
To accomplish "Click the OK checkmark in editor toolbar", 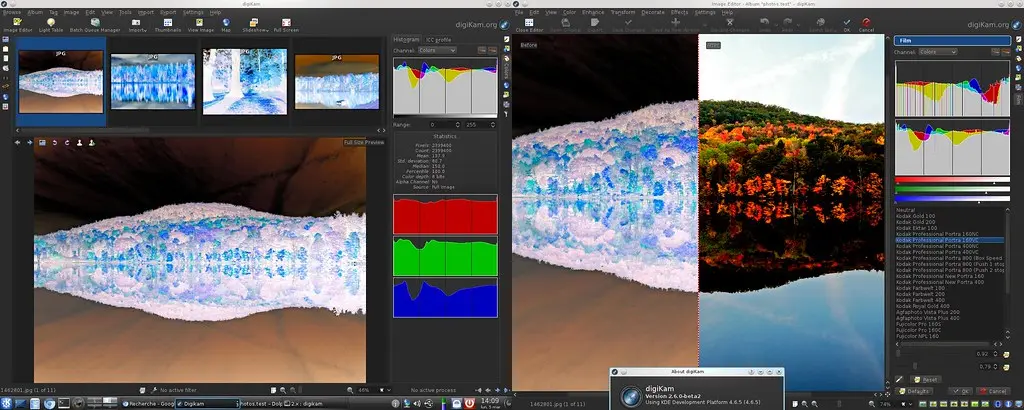I will tap(847, 24).
